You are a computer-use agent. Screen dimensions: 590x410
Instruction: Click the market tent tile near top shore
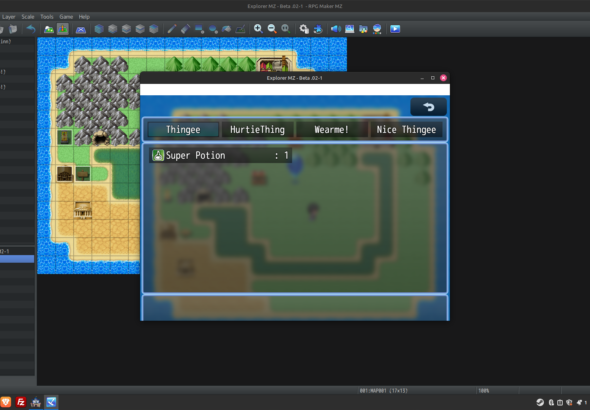click(x=274, y=64)
